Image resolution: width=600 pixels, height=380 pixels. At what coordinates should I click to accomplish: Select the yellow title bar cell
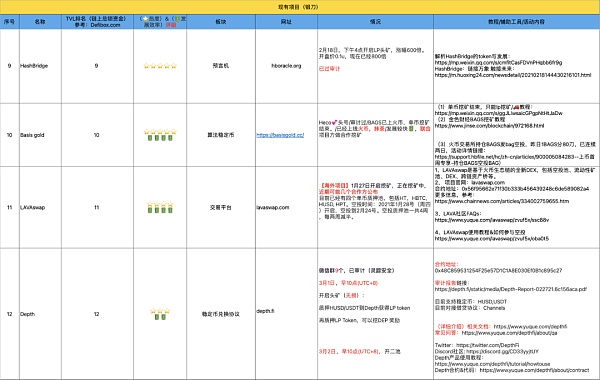tap(300, 7)
